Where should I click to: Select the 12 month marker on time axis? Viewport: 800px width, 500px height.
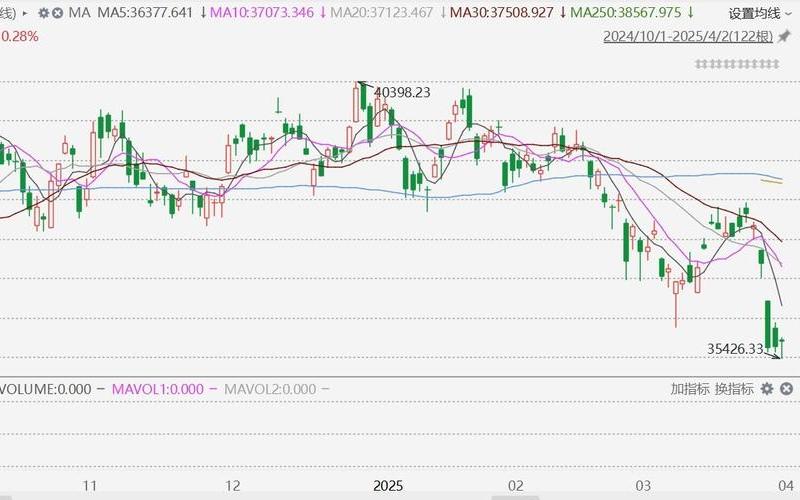click(233, 486)
